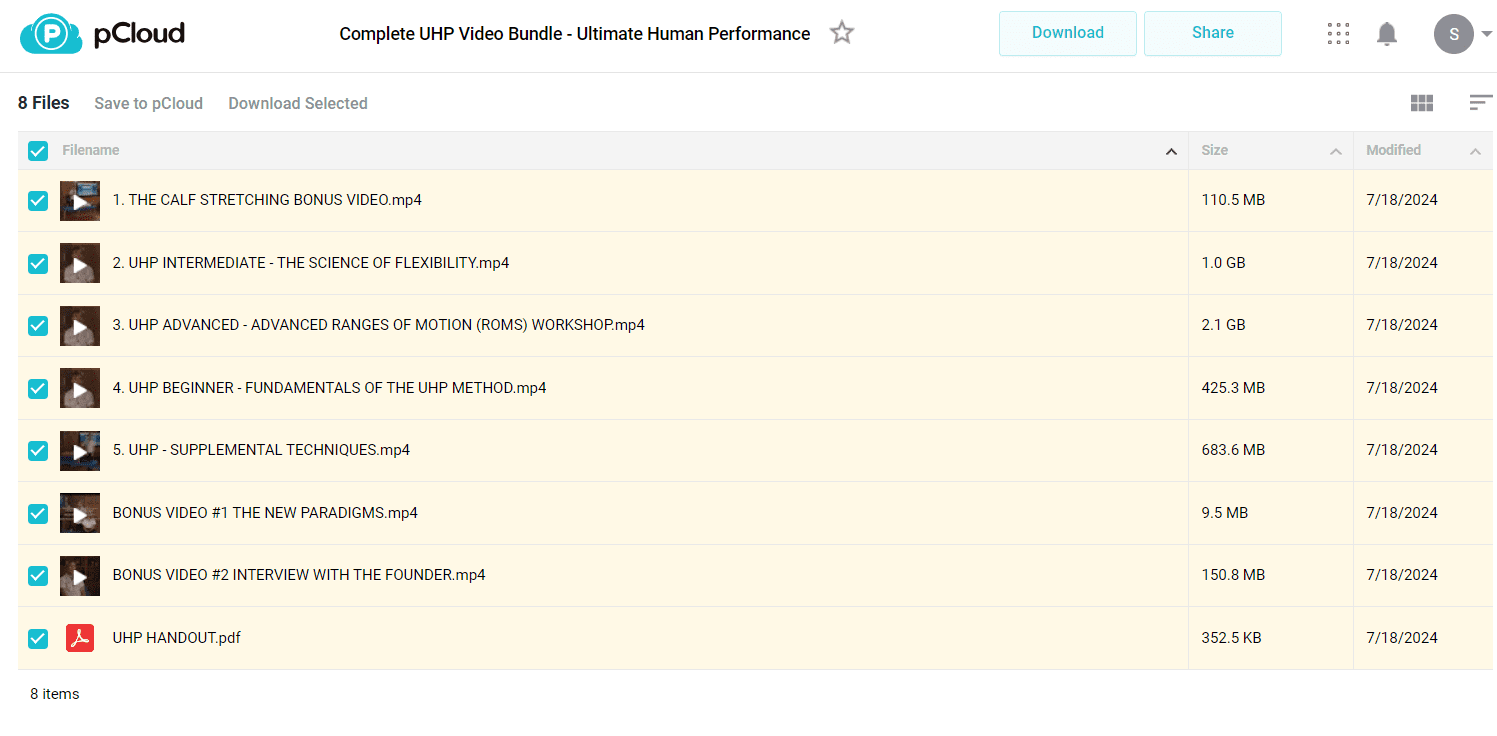Viewport: 1497px width, 736px height.
Task: Play the Interview with the Founder thumbnail
Action: click(x=80, y=576)
